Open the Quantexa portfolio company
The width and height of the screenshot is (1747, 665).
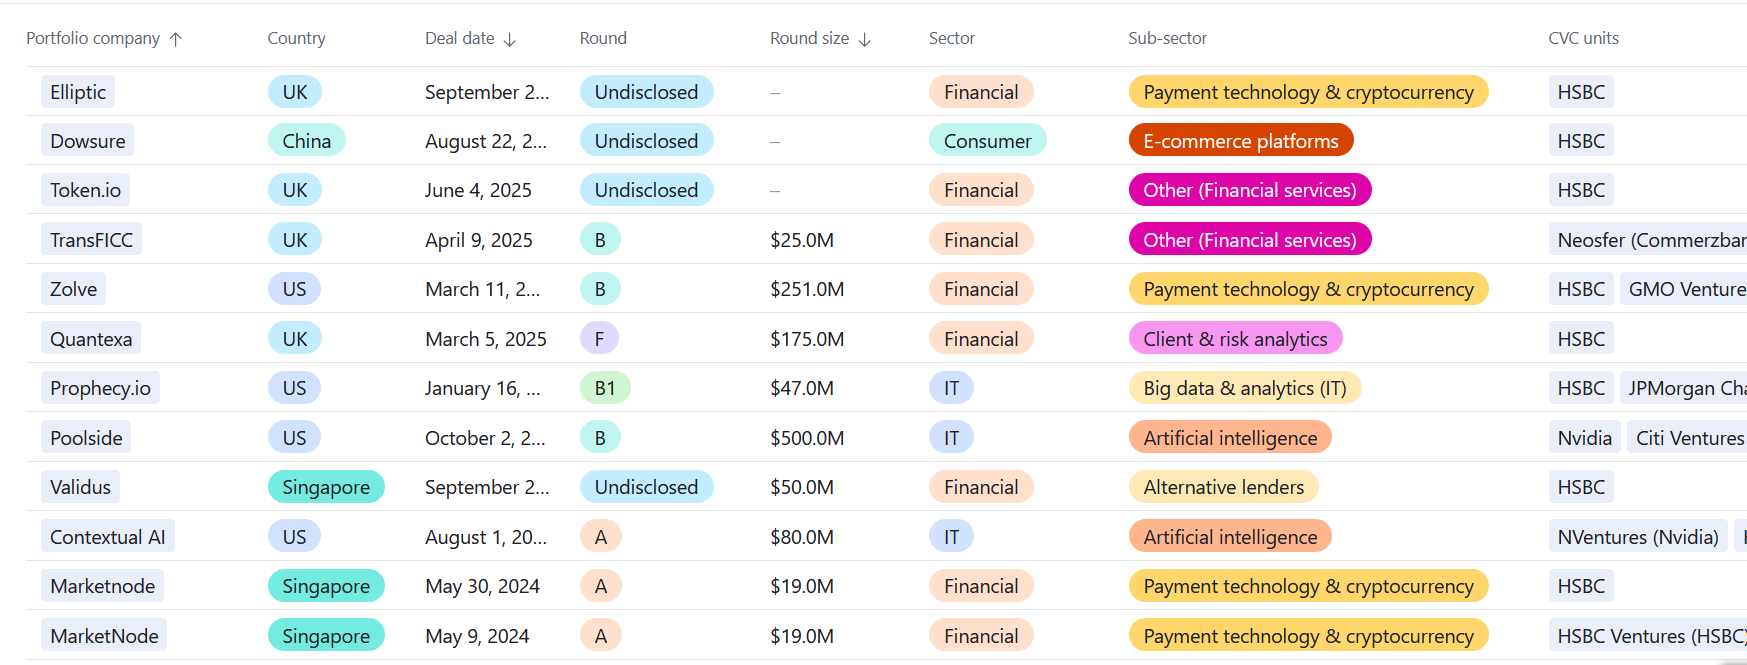[x=91, y=339]
